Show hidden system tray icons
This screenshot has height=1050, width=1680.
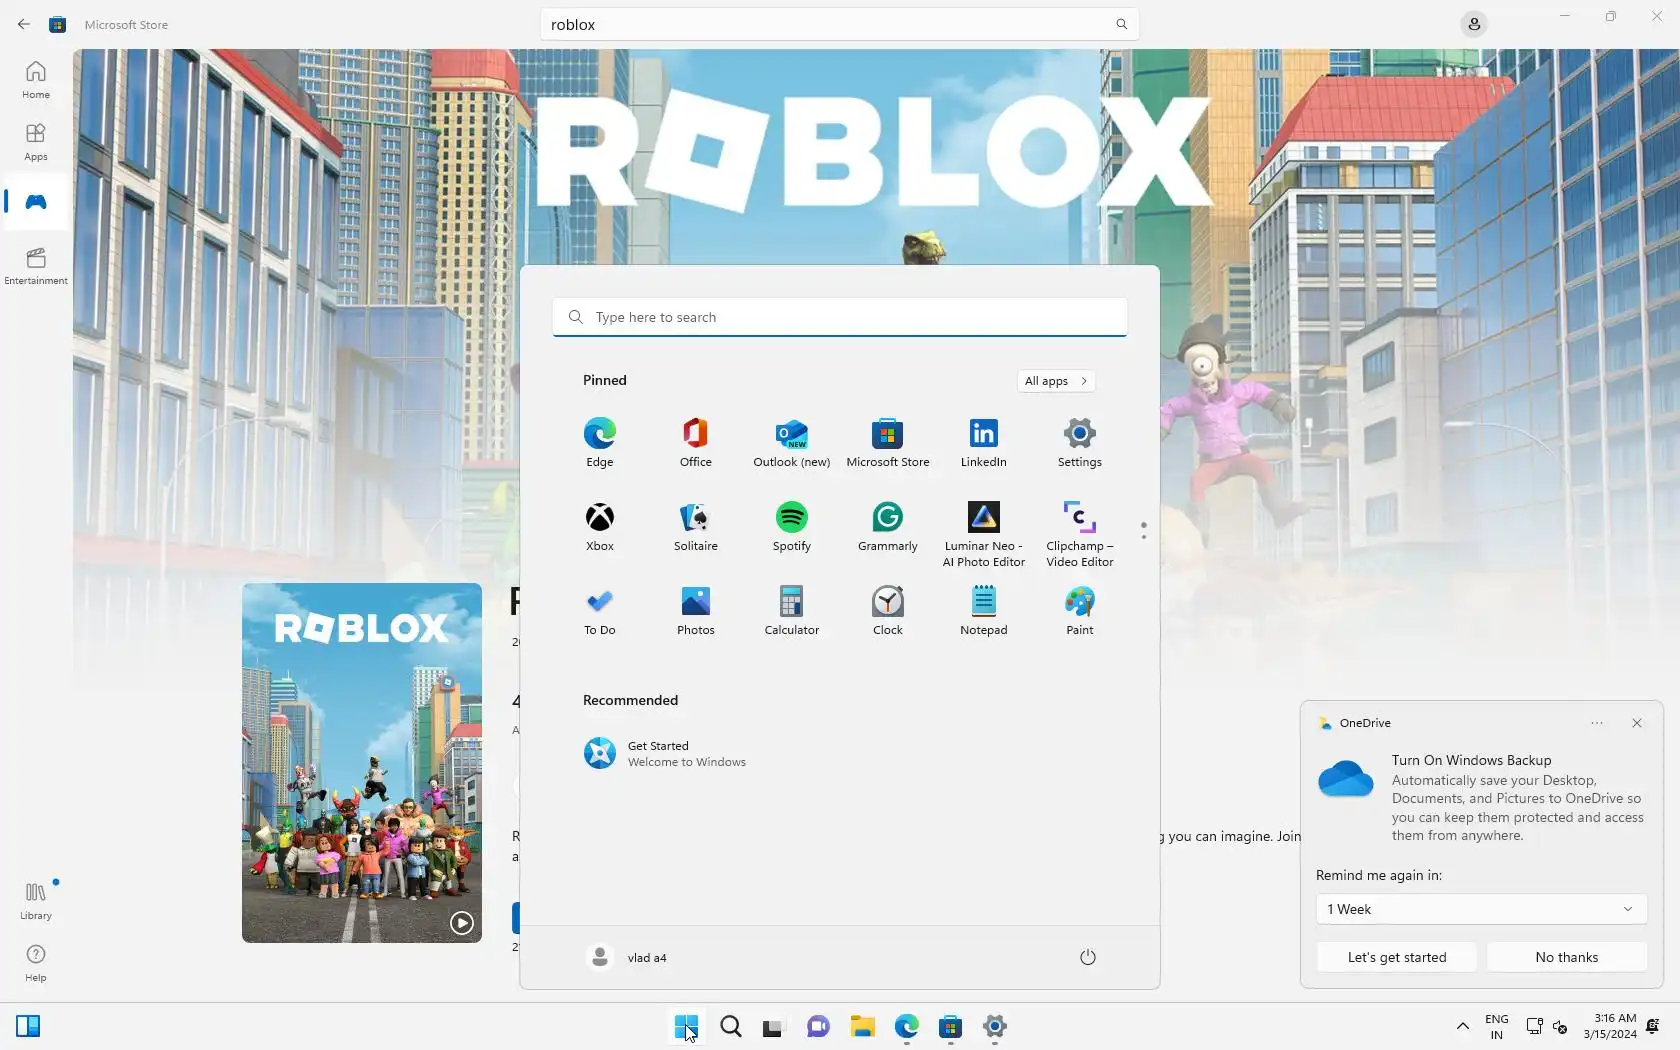[1462, 1026]
